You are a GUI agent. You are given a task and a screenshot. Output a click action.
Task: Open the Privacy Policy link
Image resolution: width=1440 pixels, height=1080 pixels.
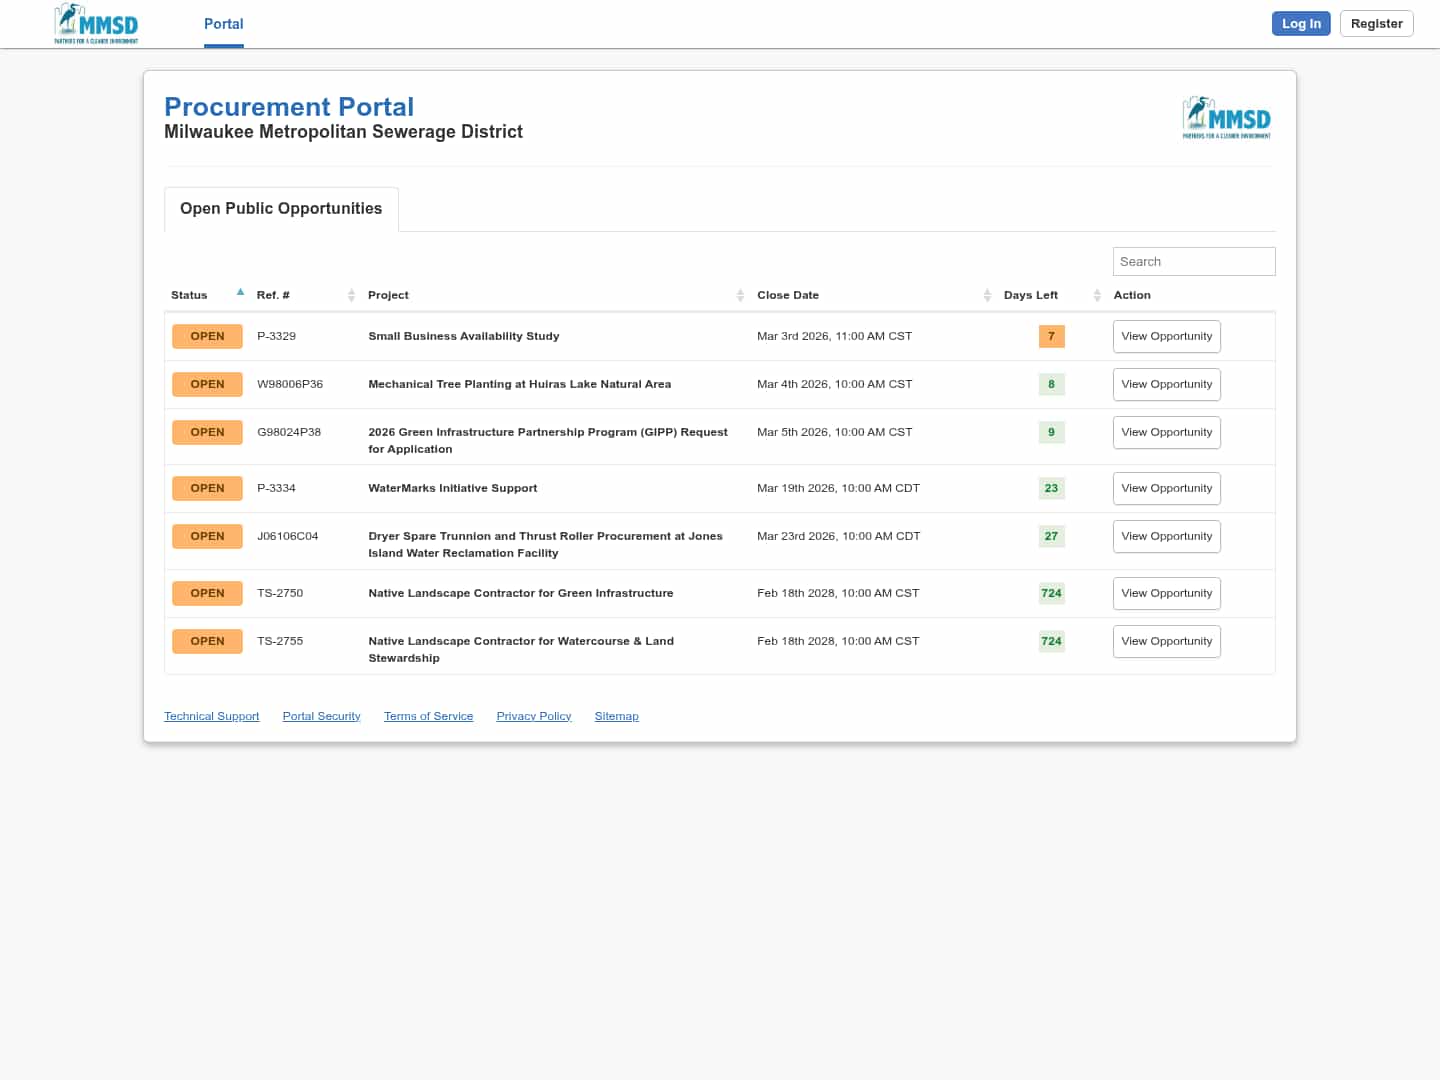533,716
